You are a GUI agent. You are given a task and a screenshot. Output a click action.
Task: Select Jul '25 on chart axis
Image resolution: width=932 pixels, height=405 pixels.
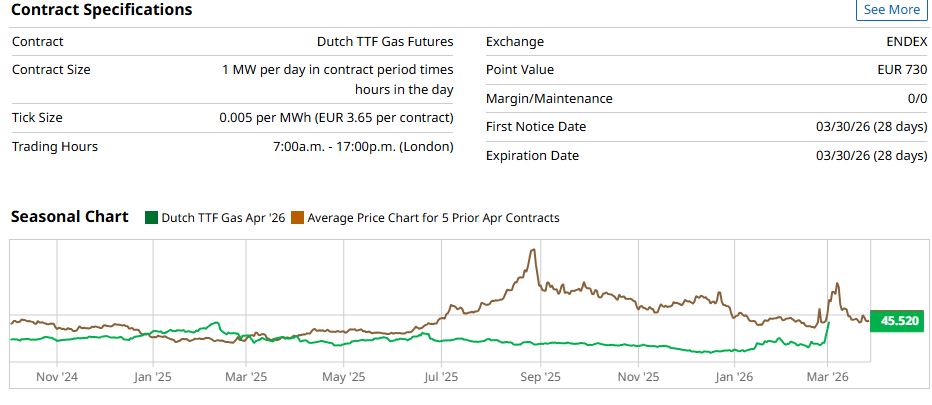pyautogui.click(x=441, y=377)
